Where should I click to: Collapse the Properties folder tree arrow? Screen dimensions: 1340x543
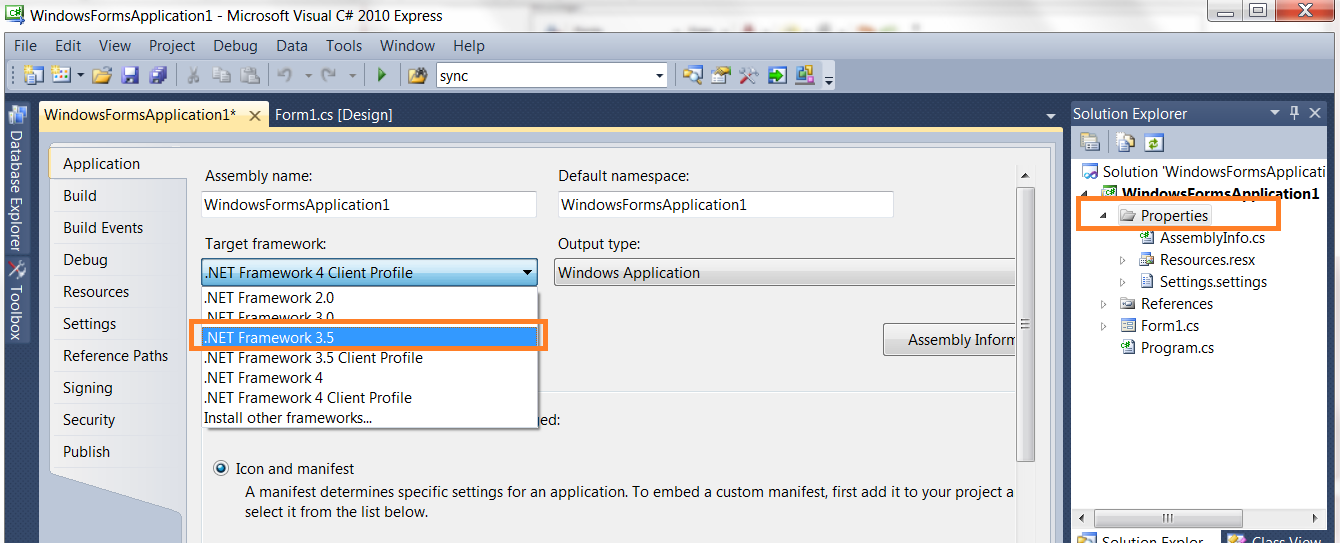tap(1103, 216)
